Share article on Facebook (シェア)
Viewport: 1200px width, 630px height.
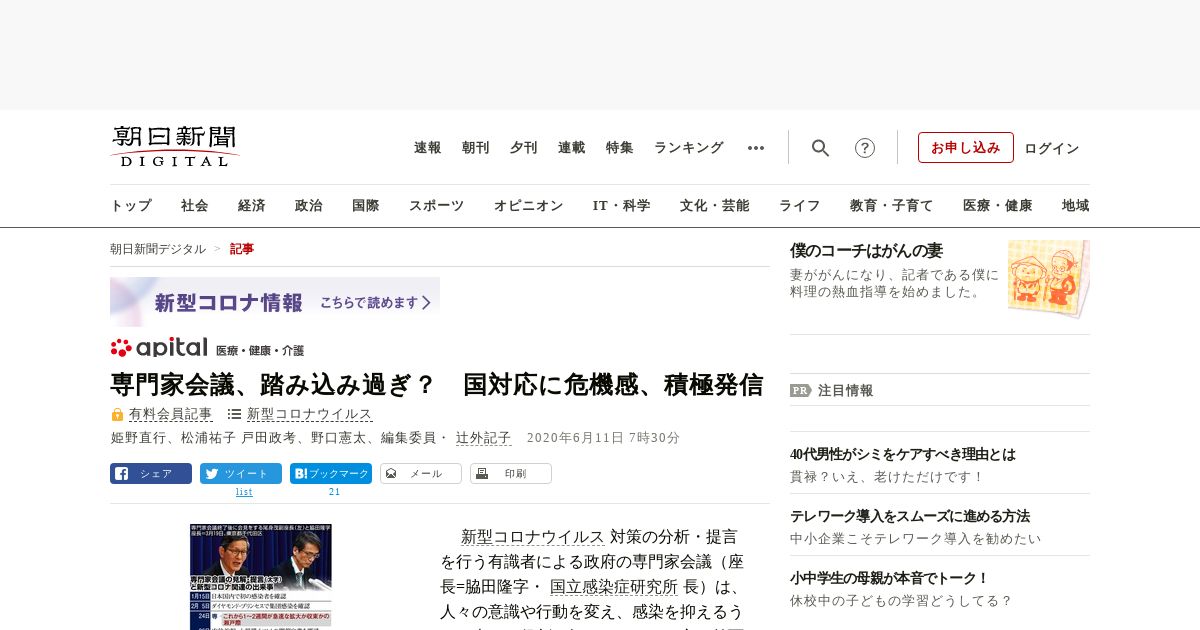[151, 474]
